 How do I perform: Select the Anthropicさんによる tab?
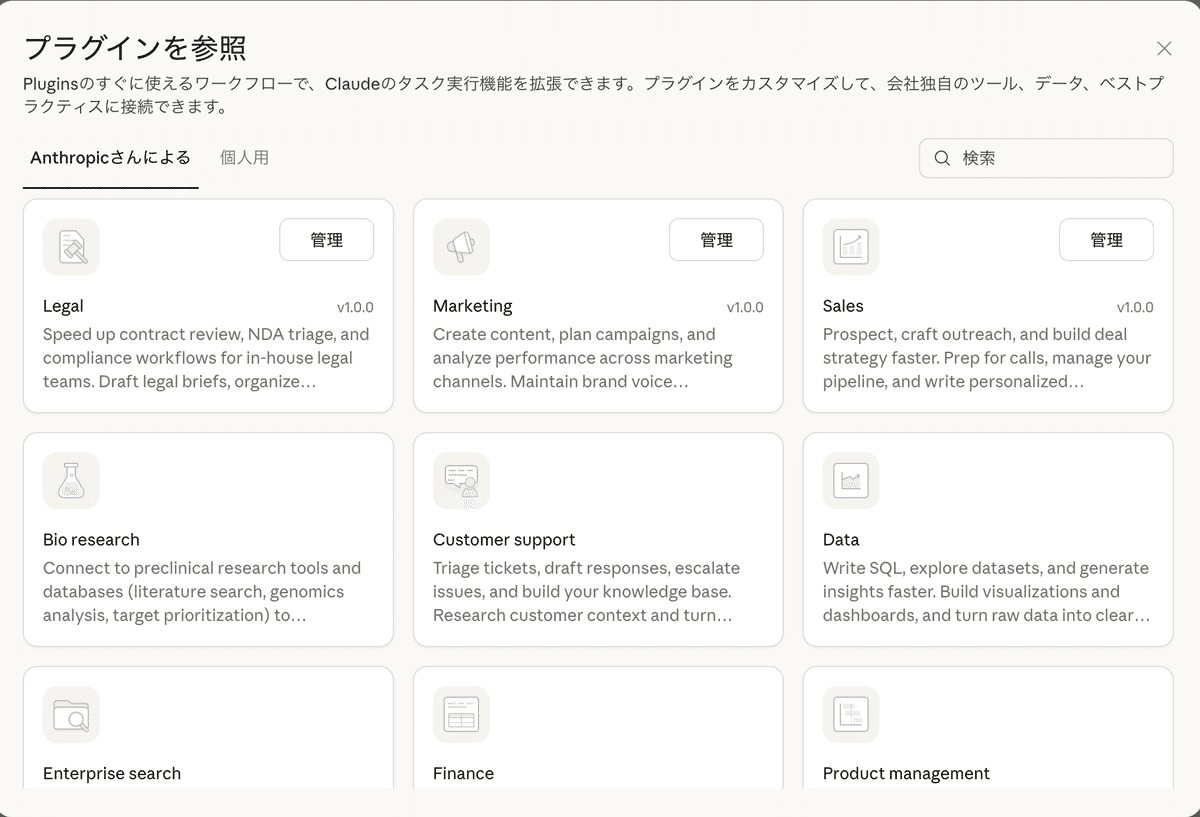click(110, 158)
